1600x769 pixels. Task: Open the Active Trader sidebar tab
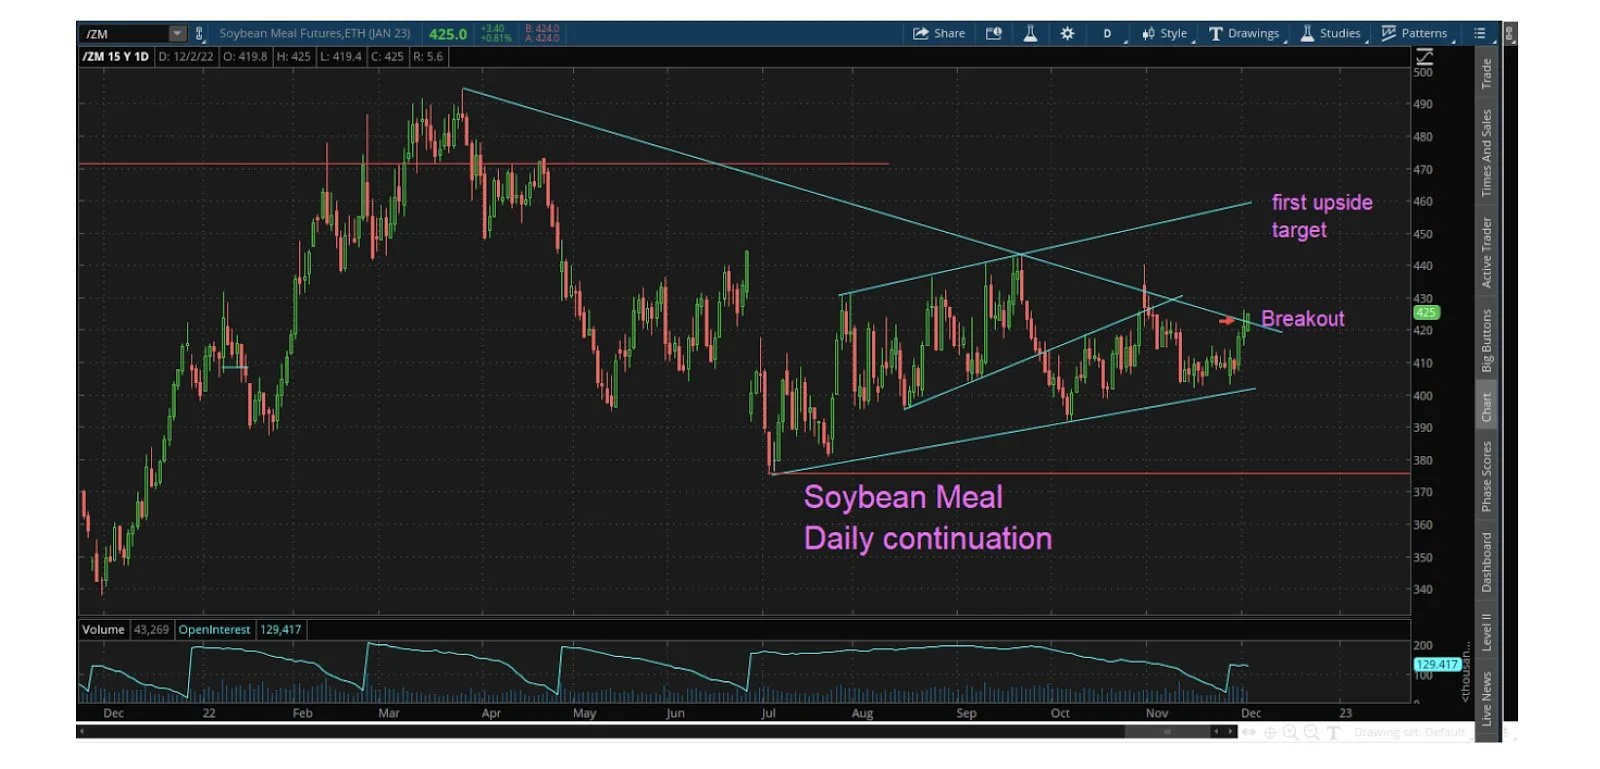[1487, 252]
